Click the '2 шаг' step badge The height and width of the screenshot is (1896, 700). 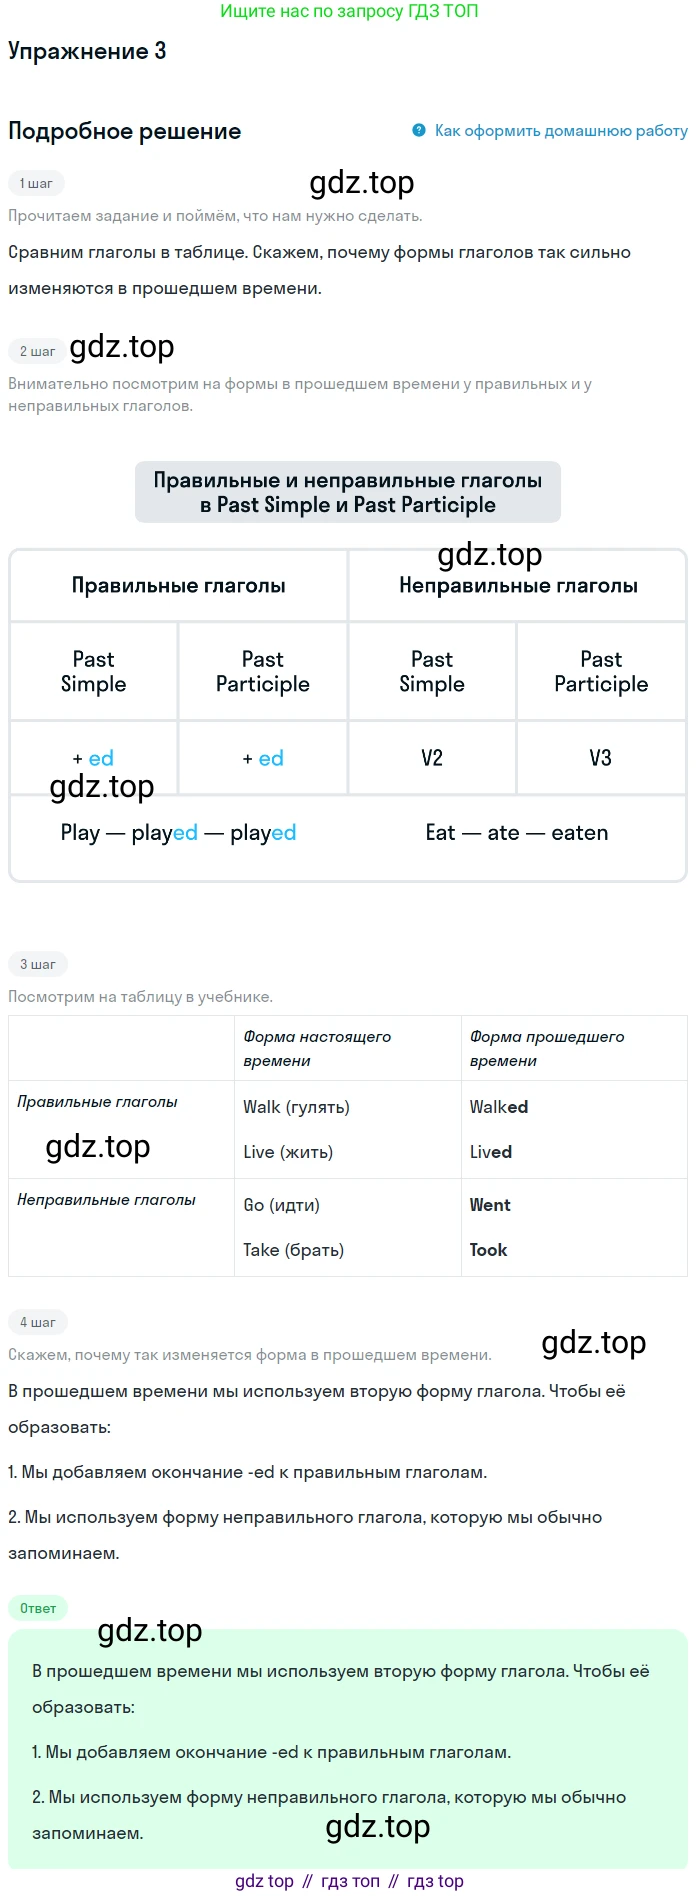click(37, 351)
